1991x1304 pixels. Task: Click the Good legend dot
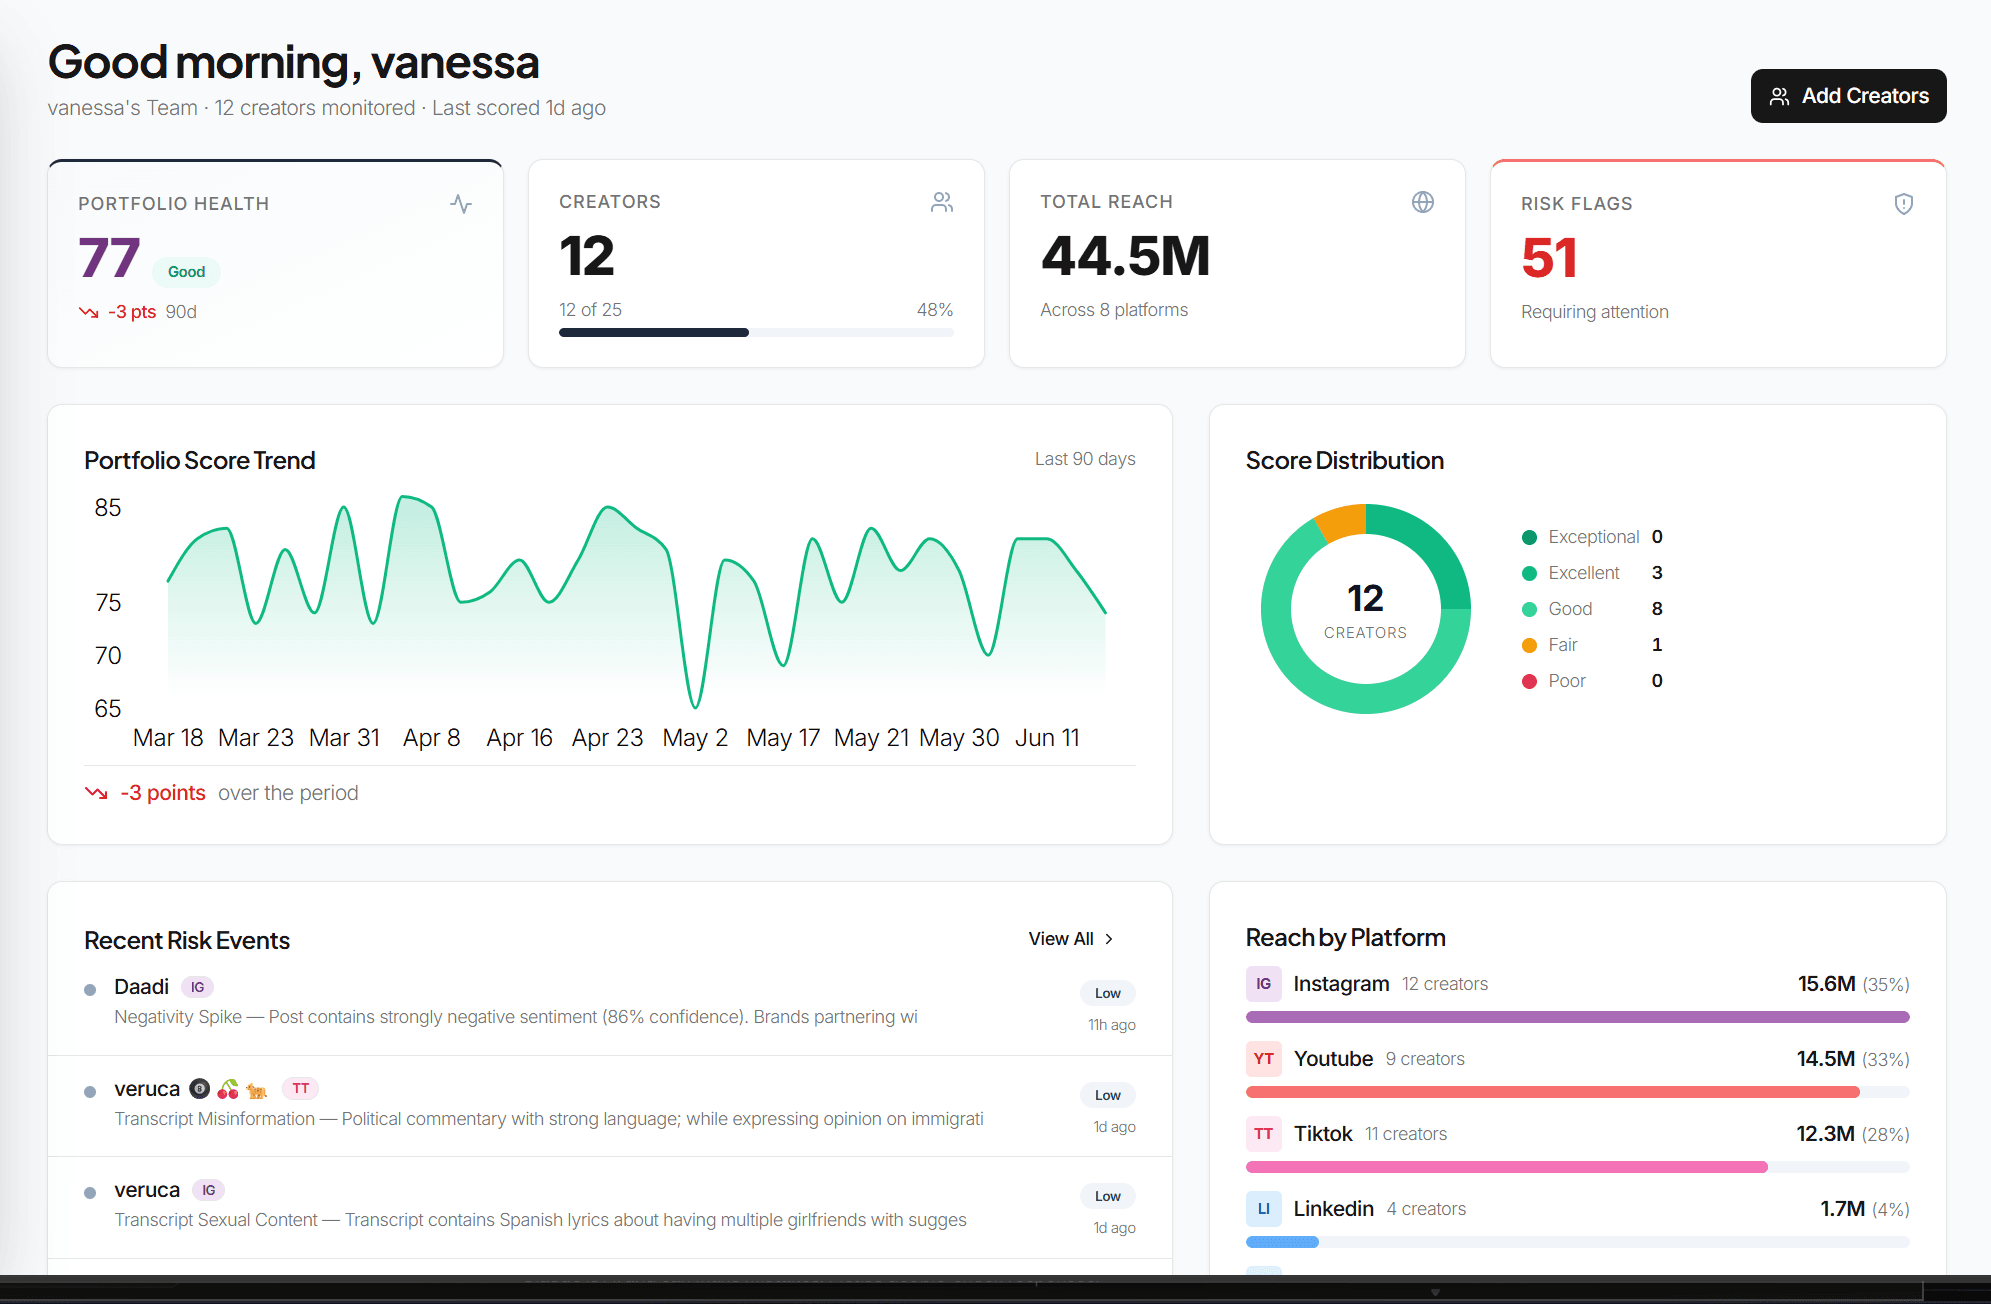tap(1529, 609)
